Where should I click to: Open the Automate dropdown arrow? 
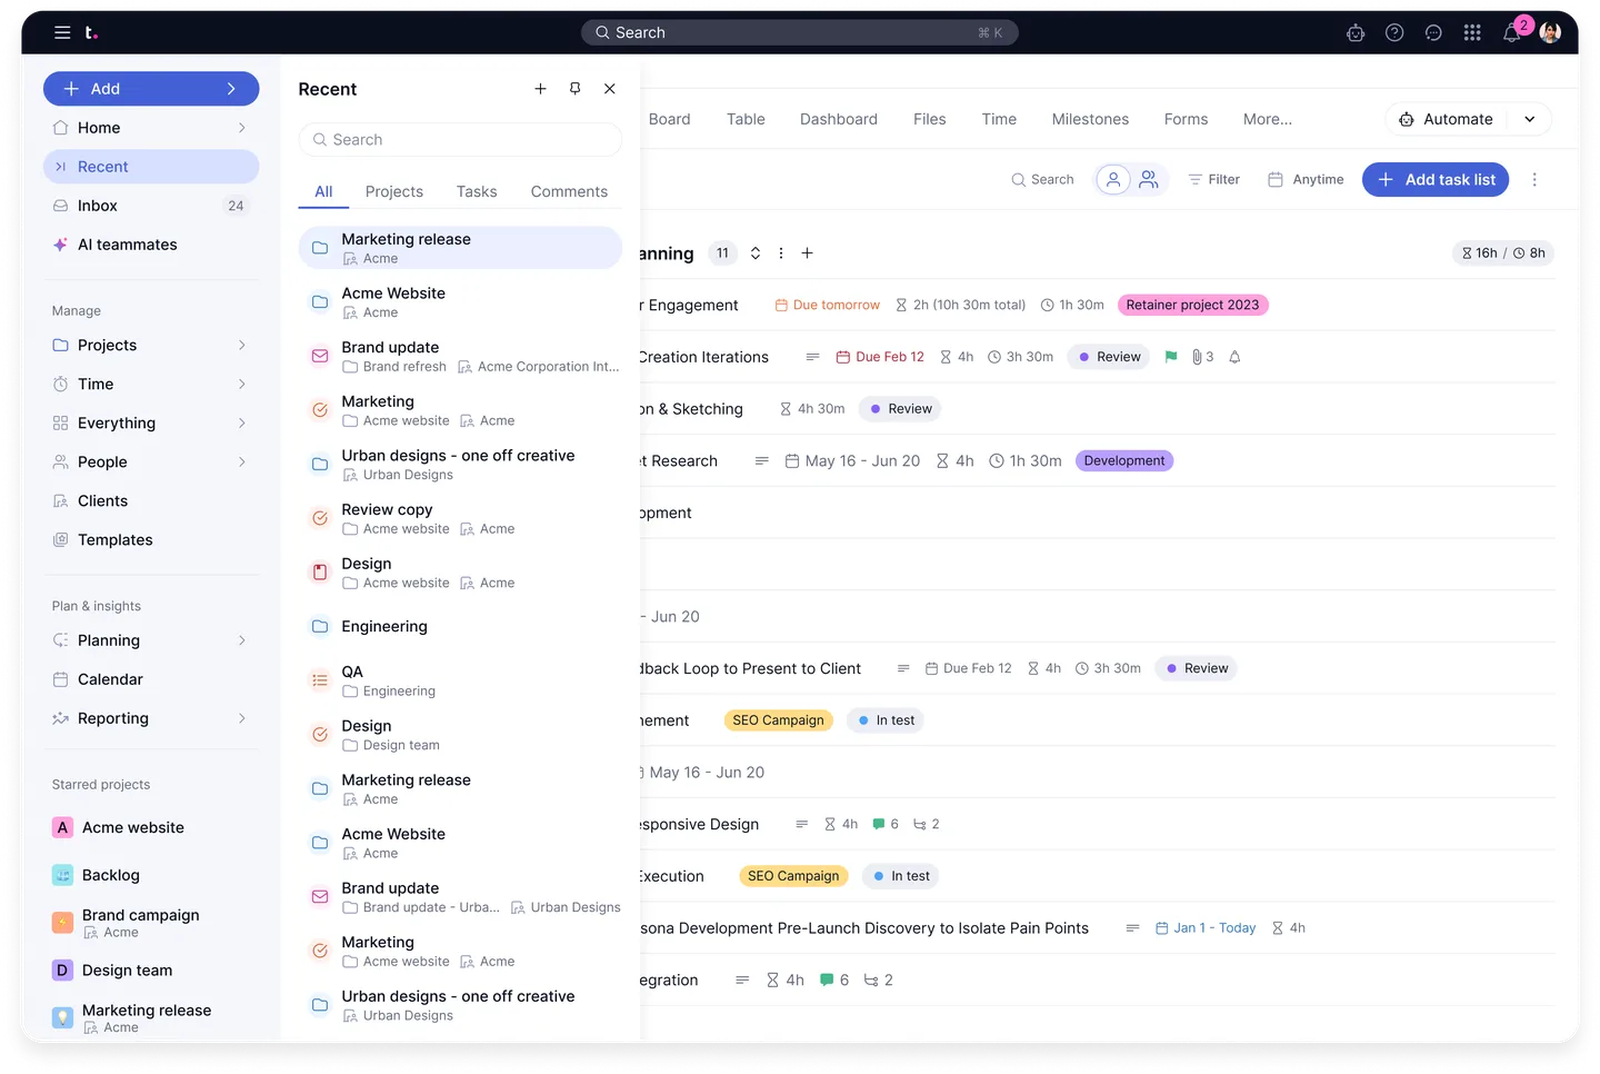click(1529, 120)
